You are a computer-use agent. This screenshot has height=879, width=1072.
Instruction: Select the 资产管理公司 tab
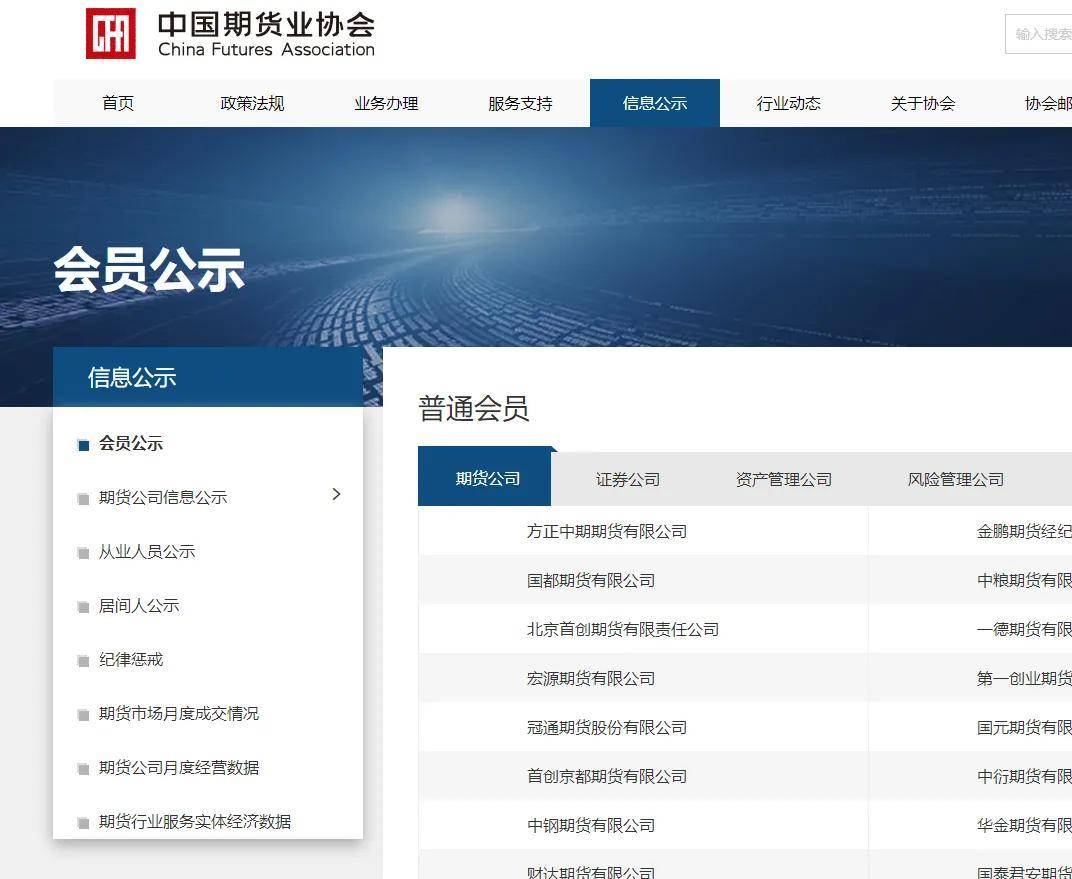coord(782,479)
